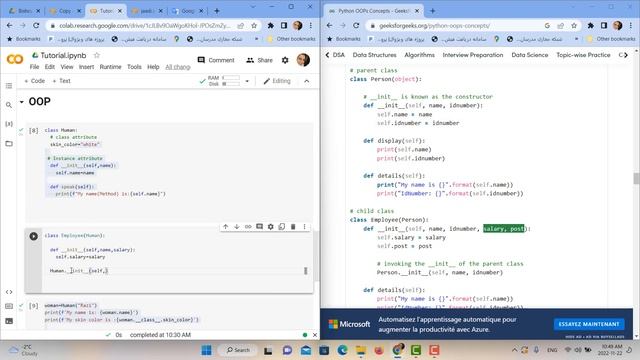Copy link to the selected cell
The height and width of the screenshot is (360, 640).
(x=248, y=227)
